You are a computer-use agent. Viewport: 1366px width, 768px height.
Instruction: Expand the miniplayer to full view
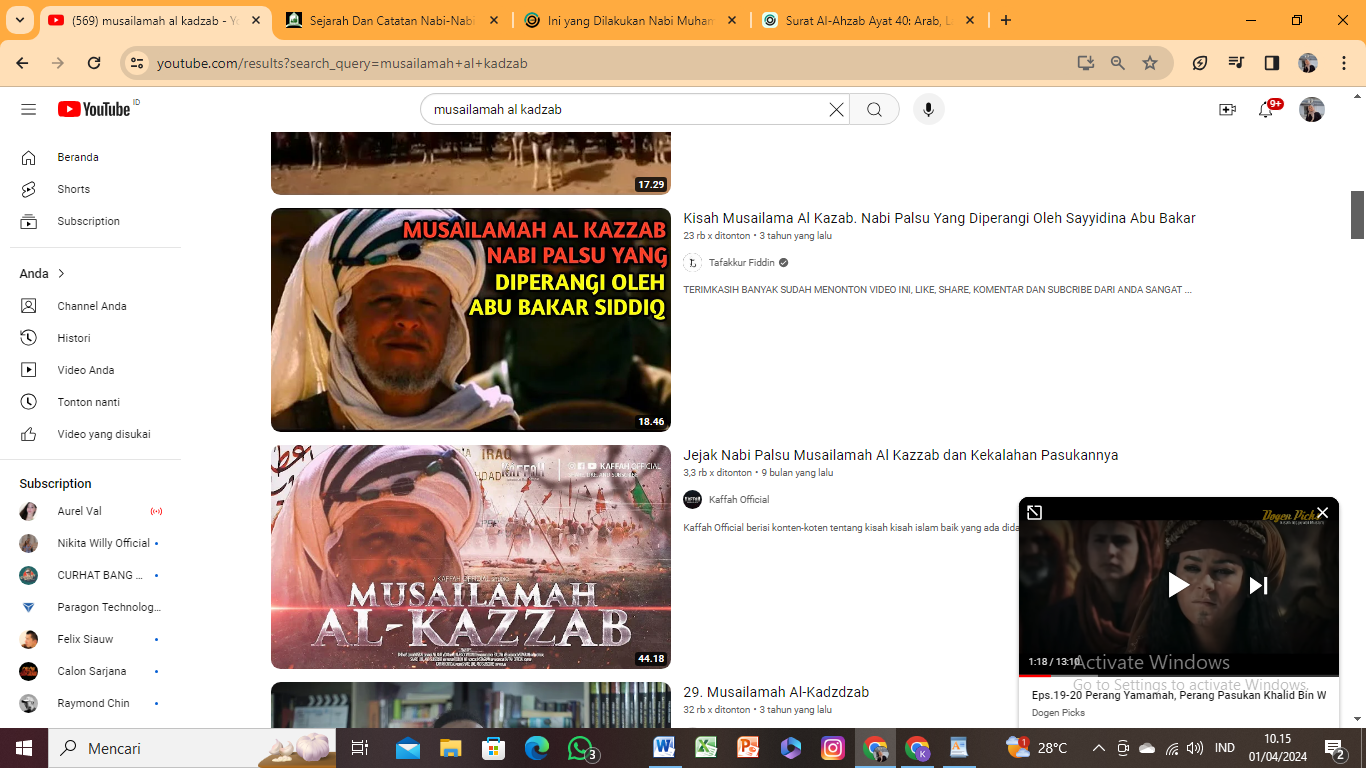[x=1035, y=512]
